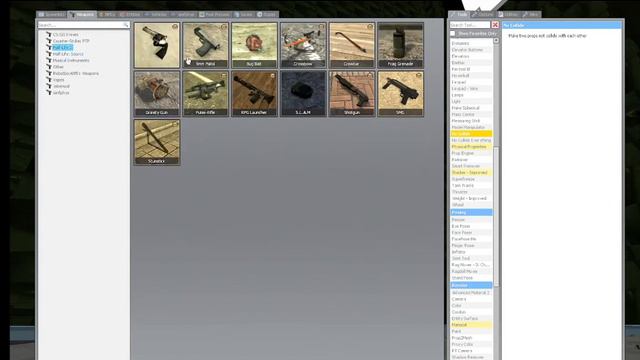Open the Utilities tab in right panel
The width and height of the screenshot is (640, 360).
point(508,14)
